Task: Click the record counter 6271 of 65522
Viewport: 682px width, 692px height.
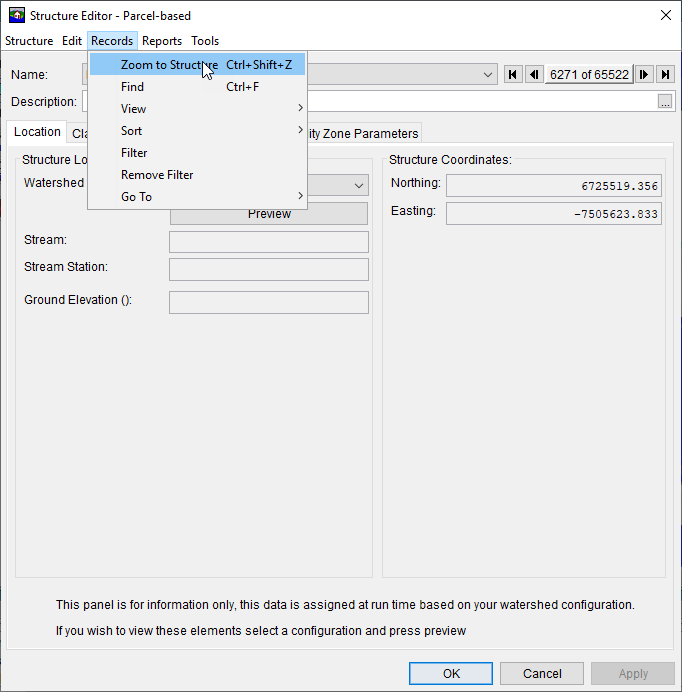Action: (589, 75)
